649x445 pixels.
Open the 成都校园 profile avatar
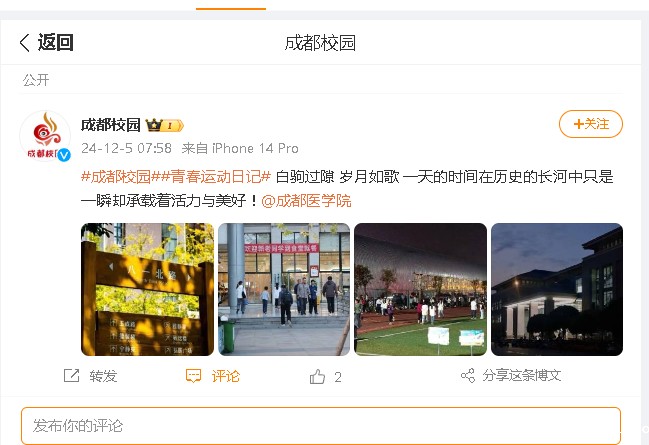click(45, 135)
